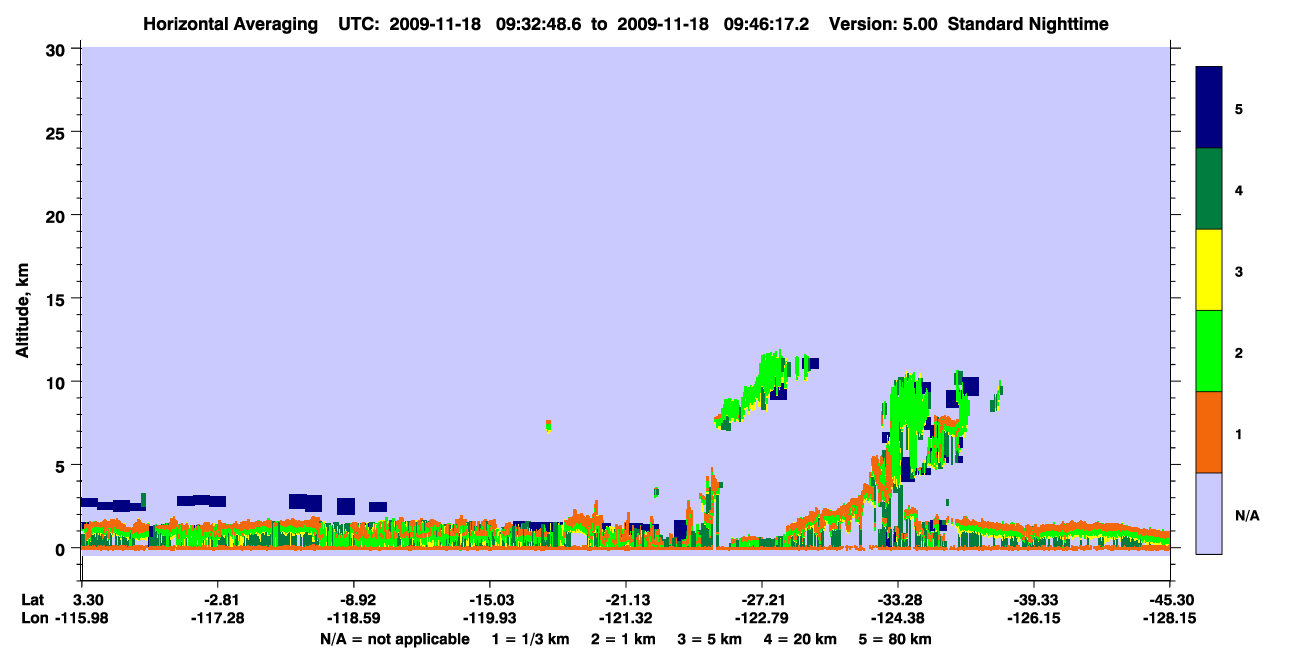Click longitude value -119.93
1300x667 pixels.
point(490,618)
